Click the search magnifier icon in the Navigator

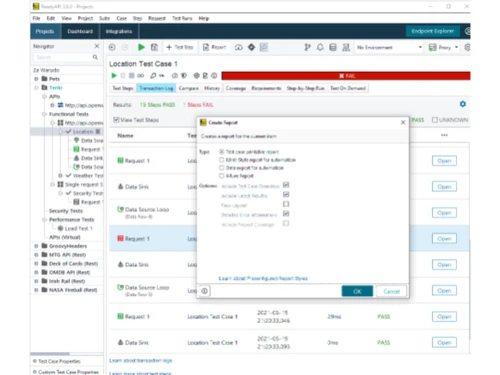(x=95, y=57)
